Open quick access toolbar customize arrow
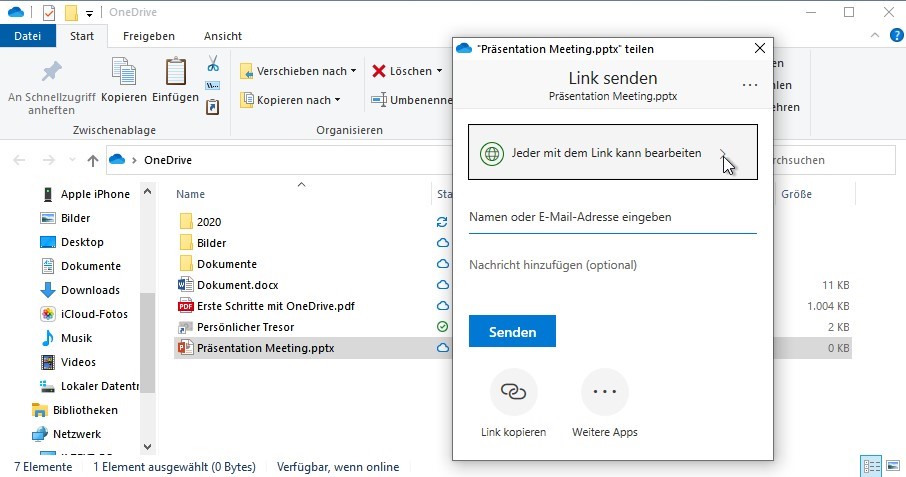The image size is (906, 477). (x=90, y=13)
